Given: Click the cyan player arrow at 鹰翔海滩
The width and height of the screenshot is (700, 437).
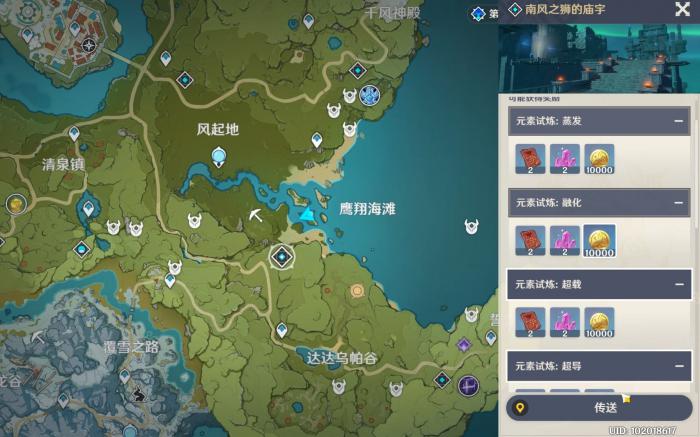Looking at the screenshot, I should coord(307,214).
